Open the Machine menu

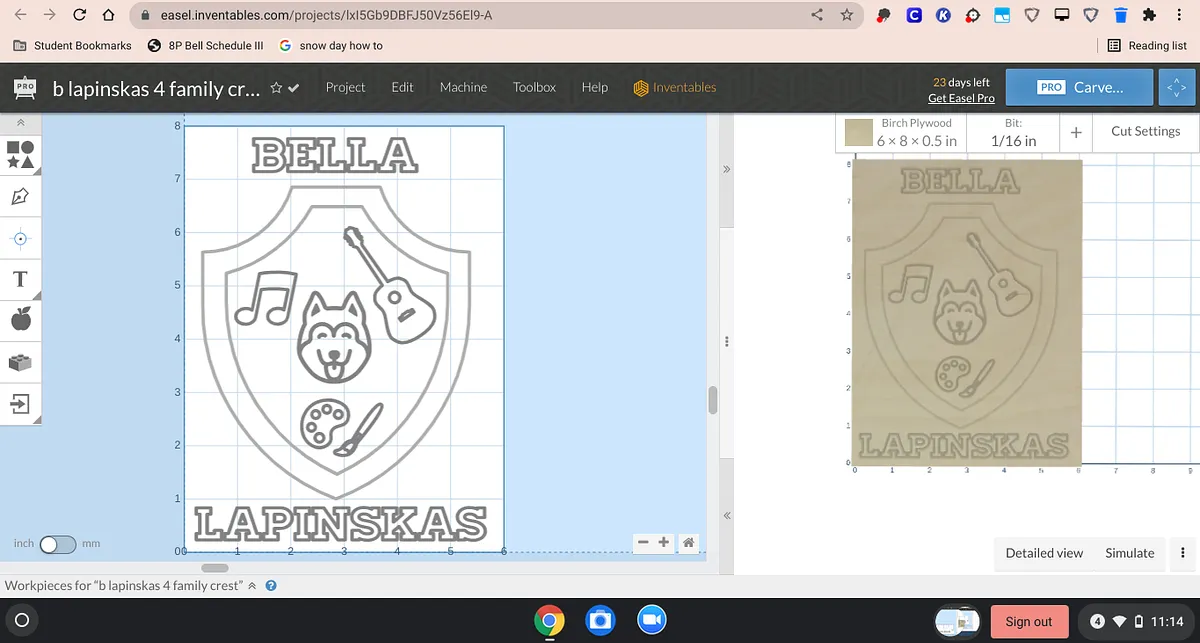click(463, 87)
